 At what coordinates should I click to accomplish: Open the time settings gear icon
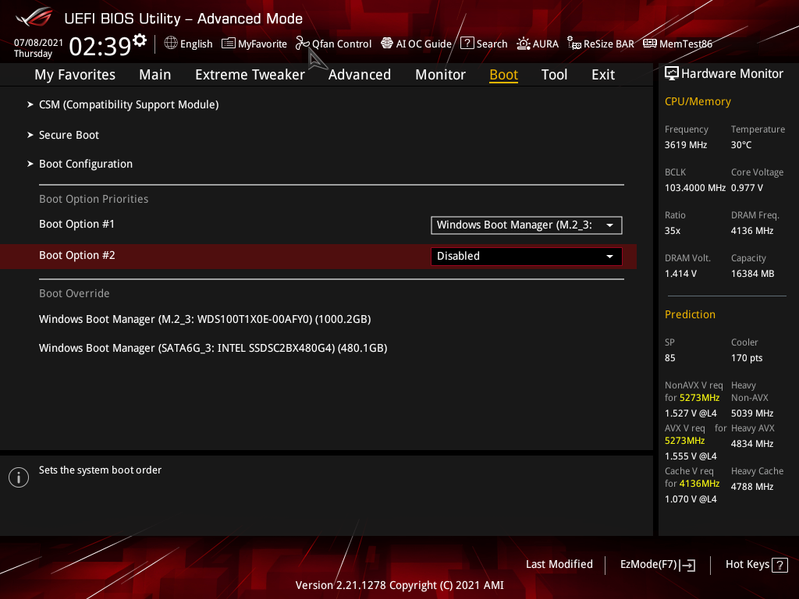[x=140, y=40]
